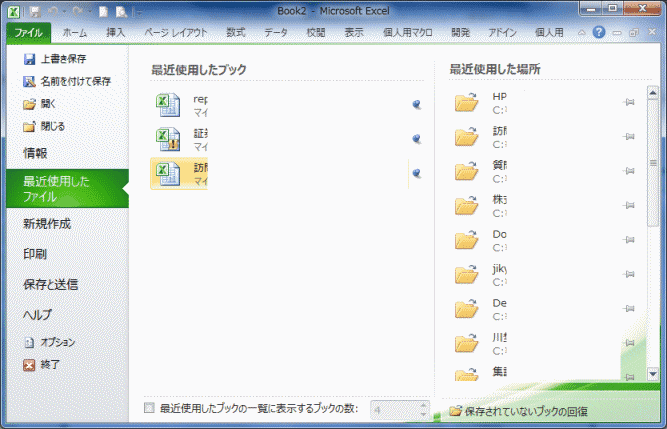This screenshot has width=667, height=429.
Task: Switch to the 挿入 tab
Action: (116, 33)
